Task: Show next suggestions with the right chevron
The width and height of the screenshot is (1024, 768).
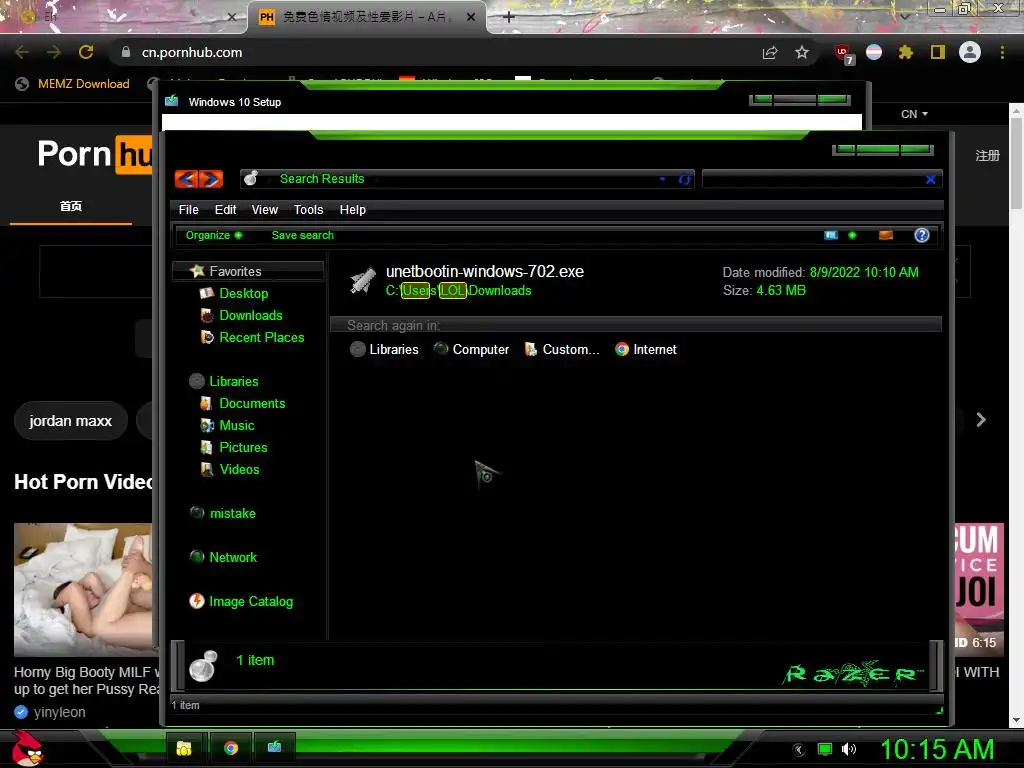Action: pyautogui.click(x=981, y=420)
